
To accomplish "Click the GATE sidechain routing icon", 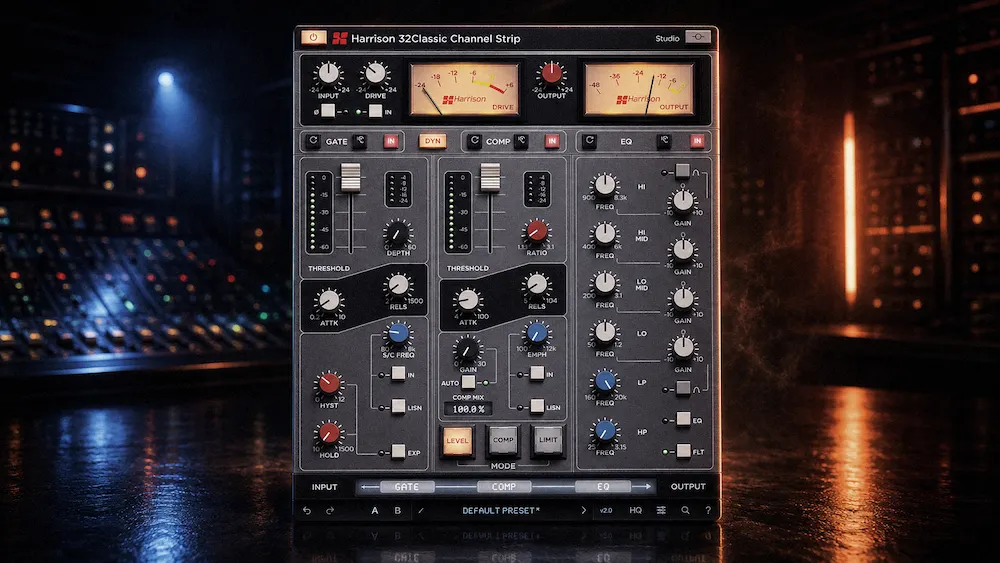I will (x=360, y=141).
